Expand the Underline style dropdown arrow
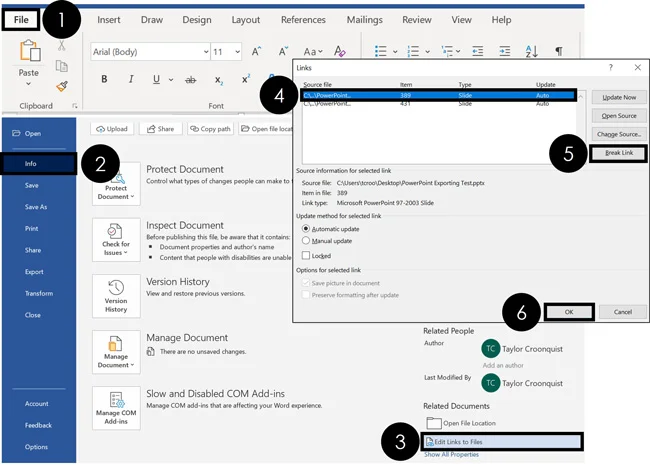 (x=171, y=80)
